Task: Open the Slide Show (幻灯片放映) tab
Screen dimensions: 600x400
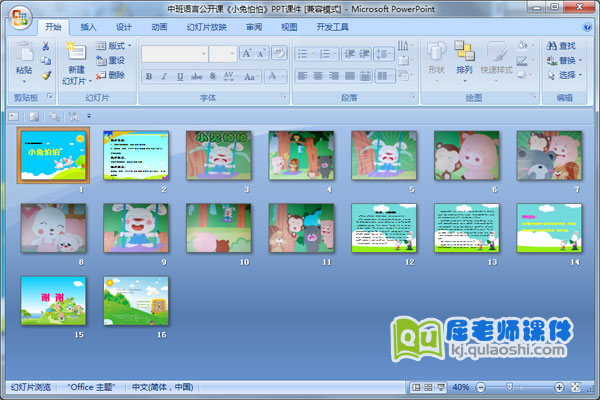Action: coord(207,27)
